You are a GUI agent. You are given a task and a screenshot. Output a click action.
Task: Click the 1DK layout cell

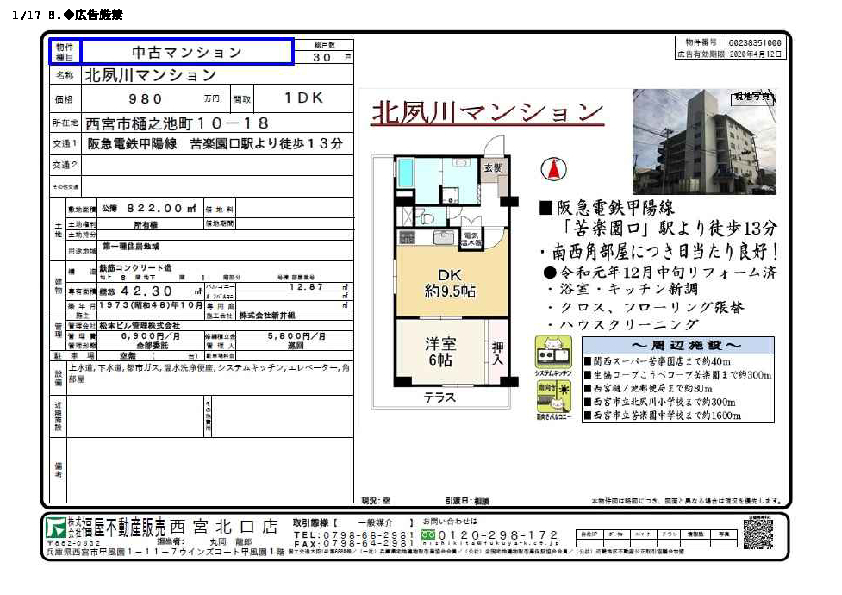pos(304,99)
